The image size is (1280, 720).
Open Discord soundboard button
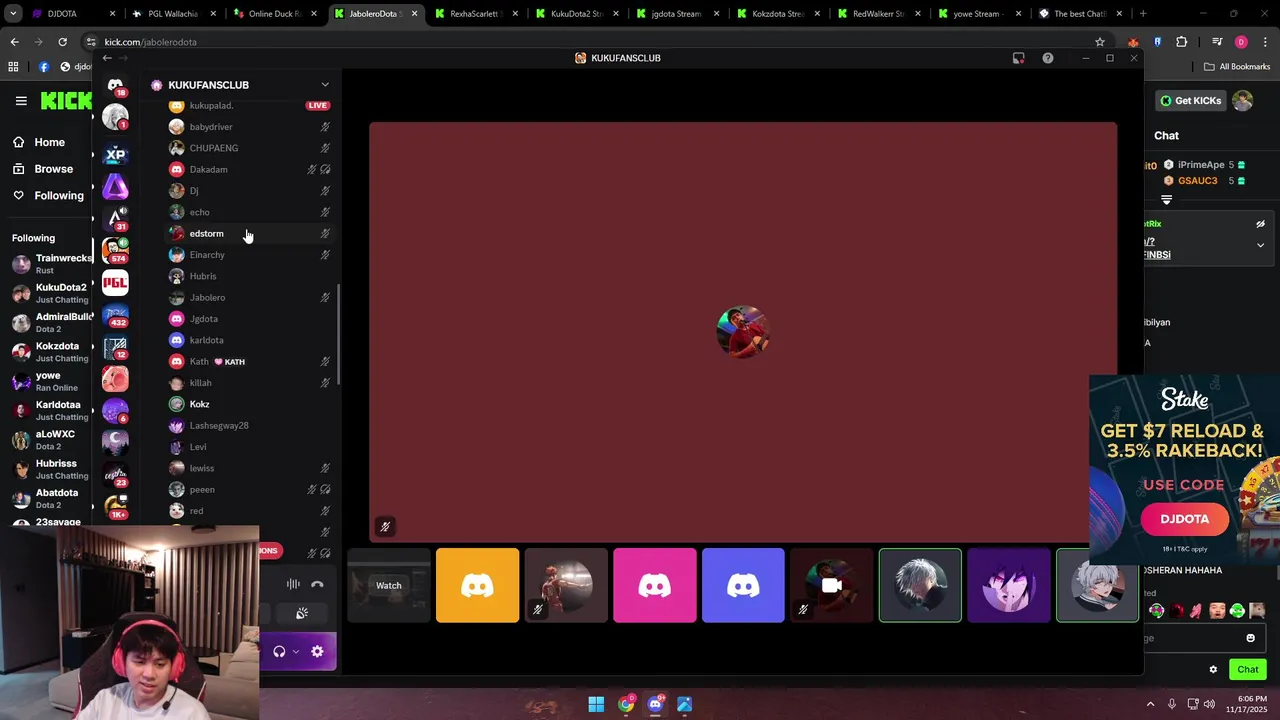[302, 613]
